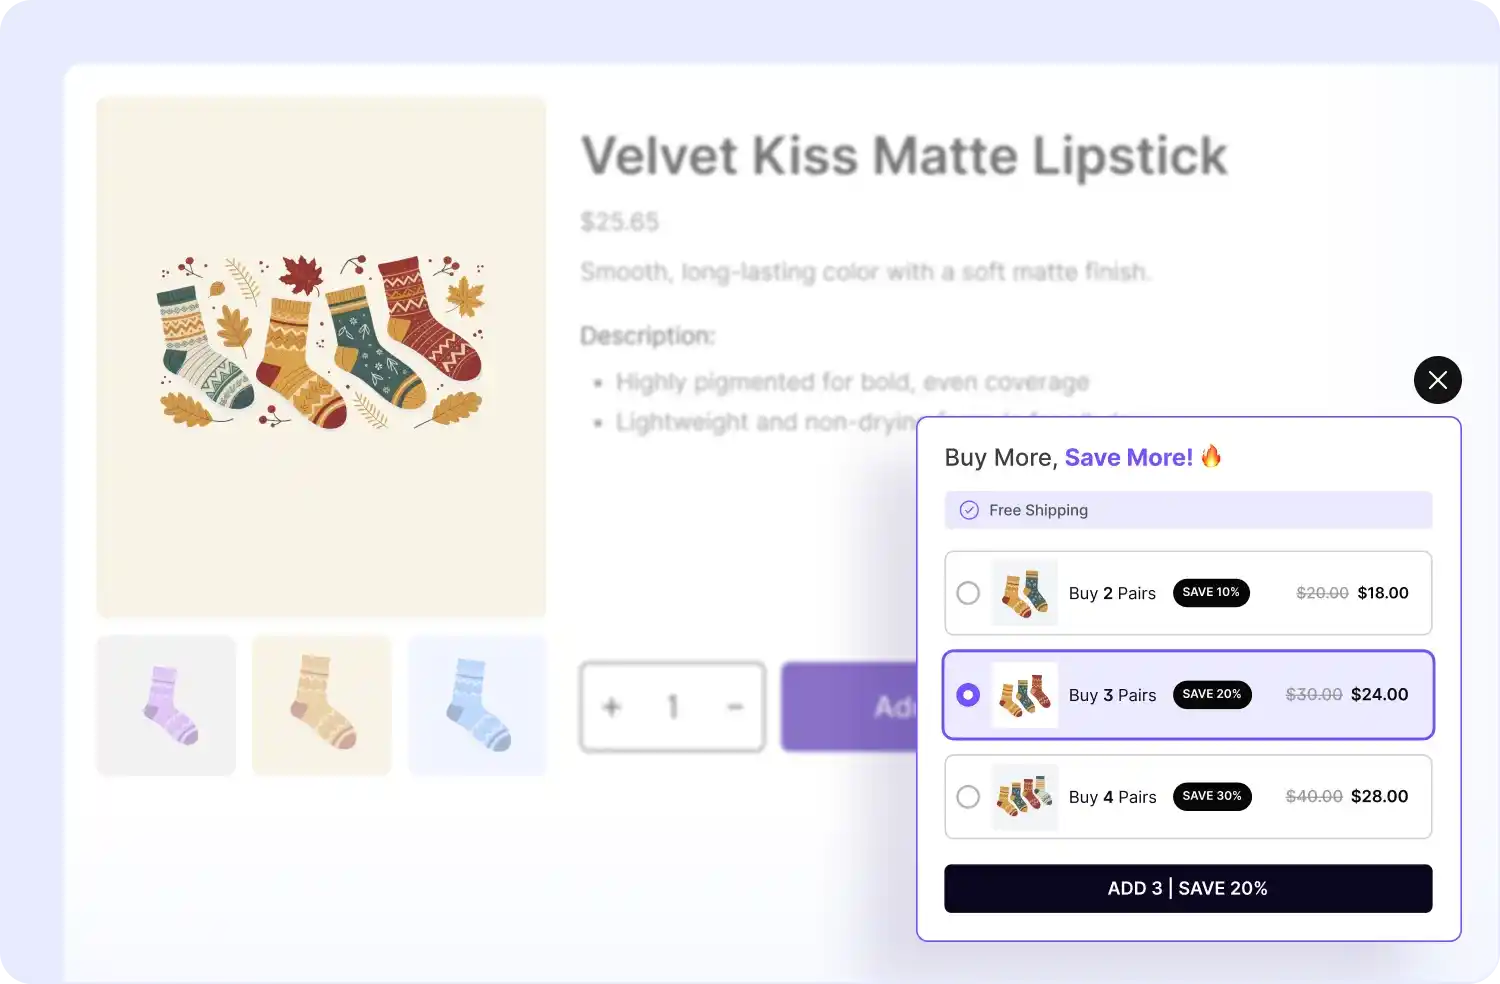Choose the yellow sock thumbnail
This screenshot has width=1500, height=984.
point(321,705)
